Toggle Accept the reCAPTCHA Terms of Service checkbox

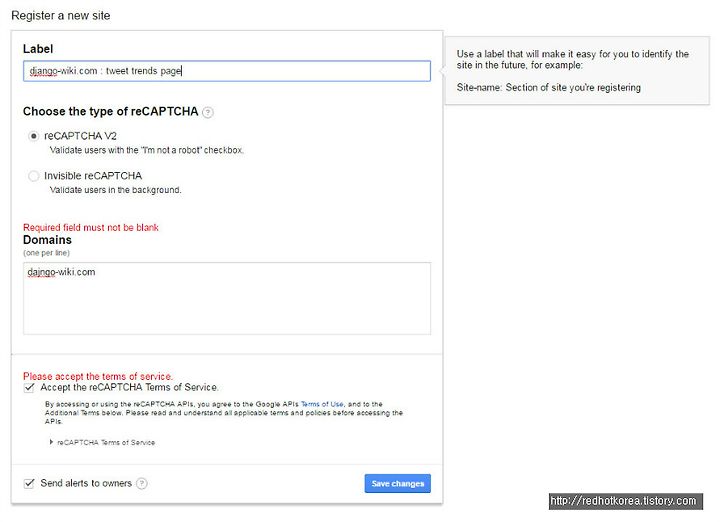coord(29,388)
